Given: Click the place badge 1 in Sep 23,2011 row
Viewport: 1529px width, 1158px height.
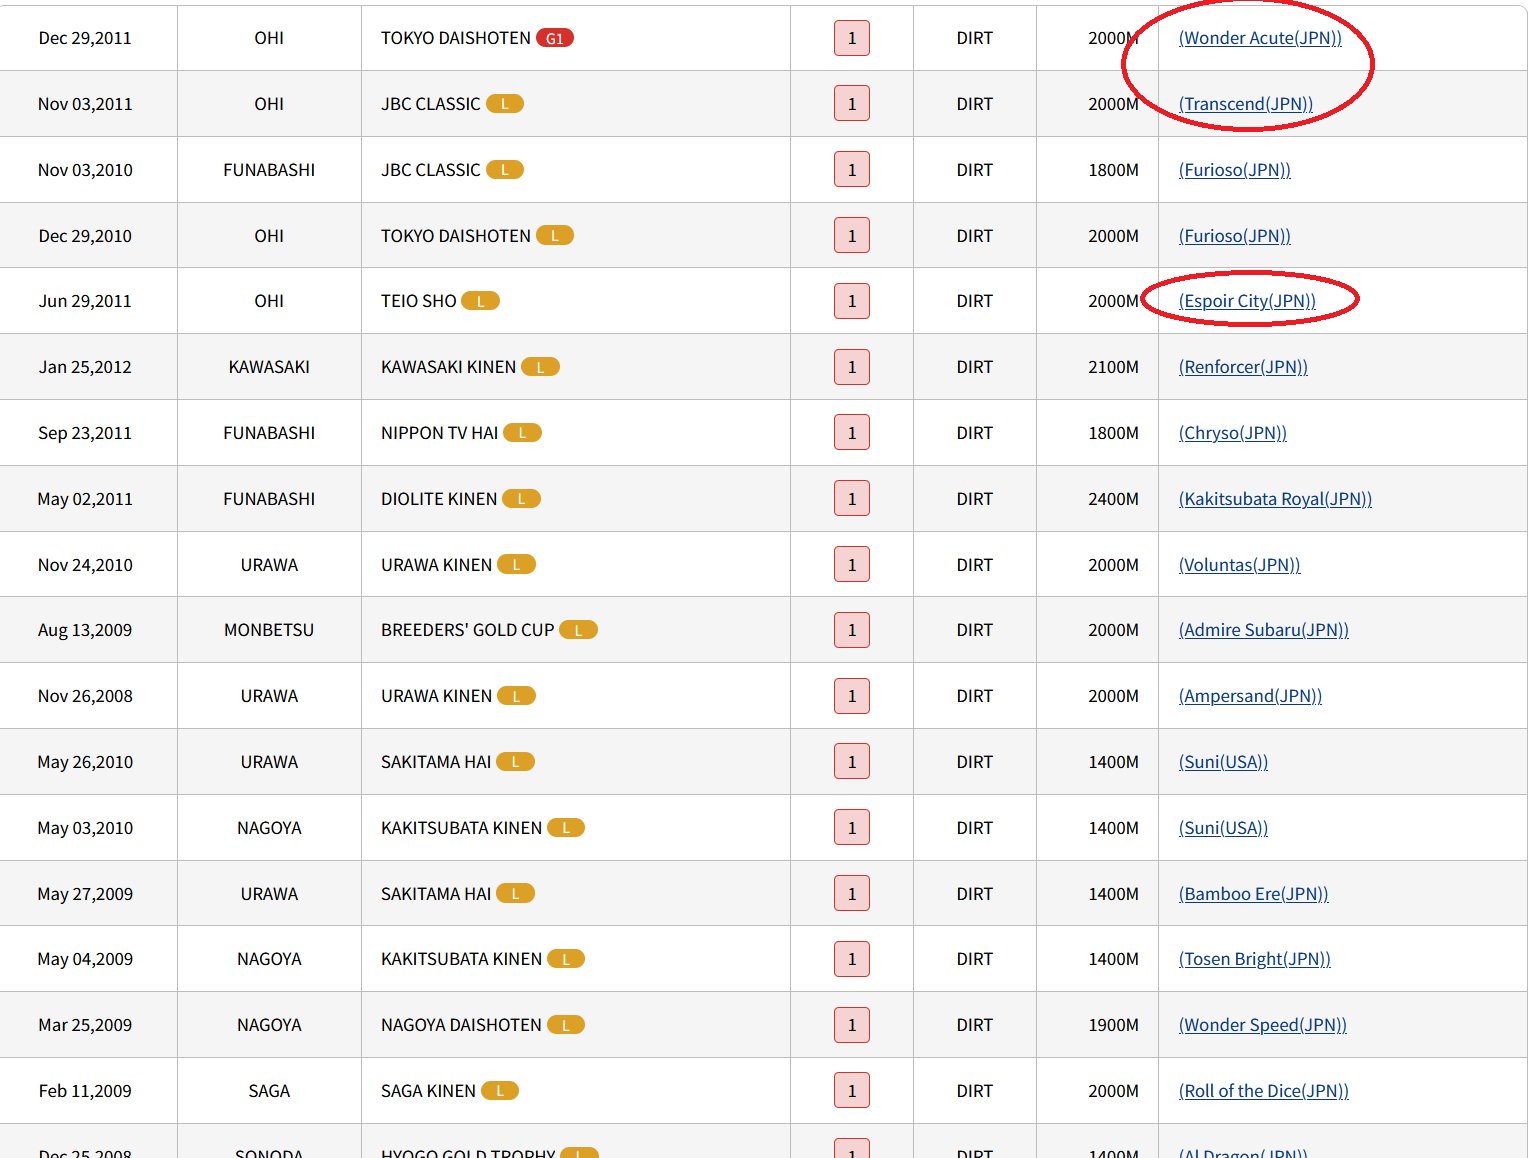Looking at the screenshot, I should coord(852,433).
